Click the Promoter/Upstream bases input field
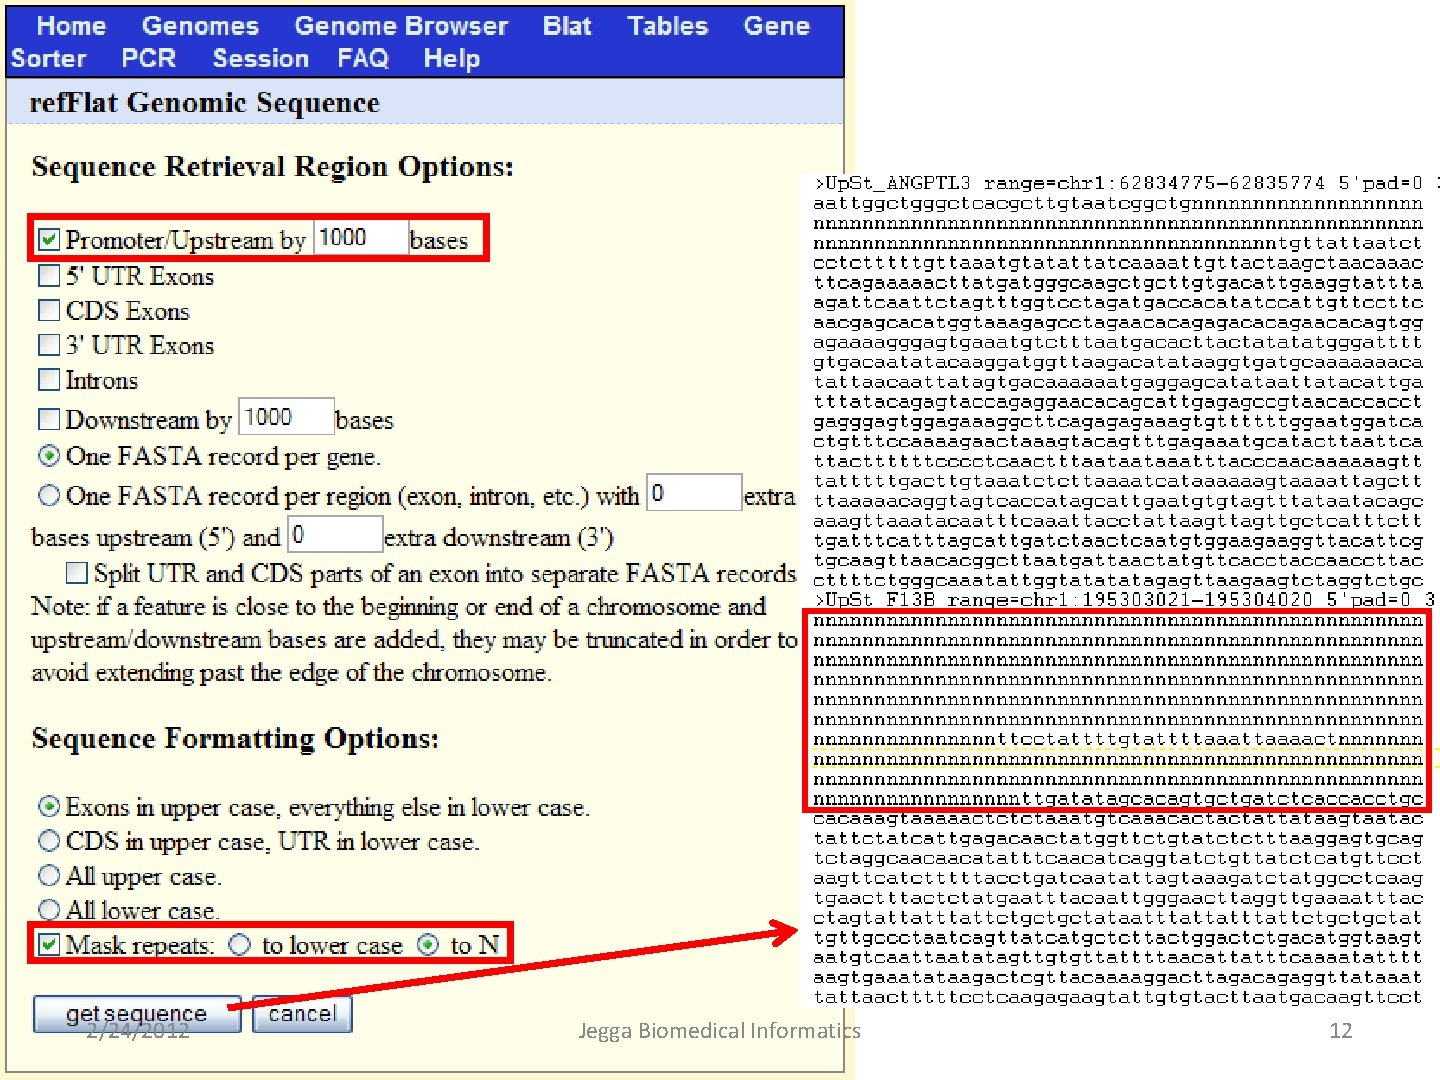1440x1080 pixels. point(360,238)
